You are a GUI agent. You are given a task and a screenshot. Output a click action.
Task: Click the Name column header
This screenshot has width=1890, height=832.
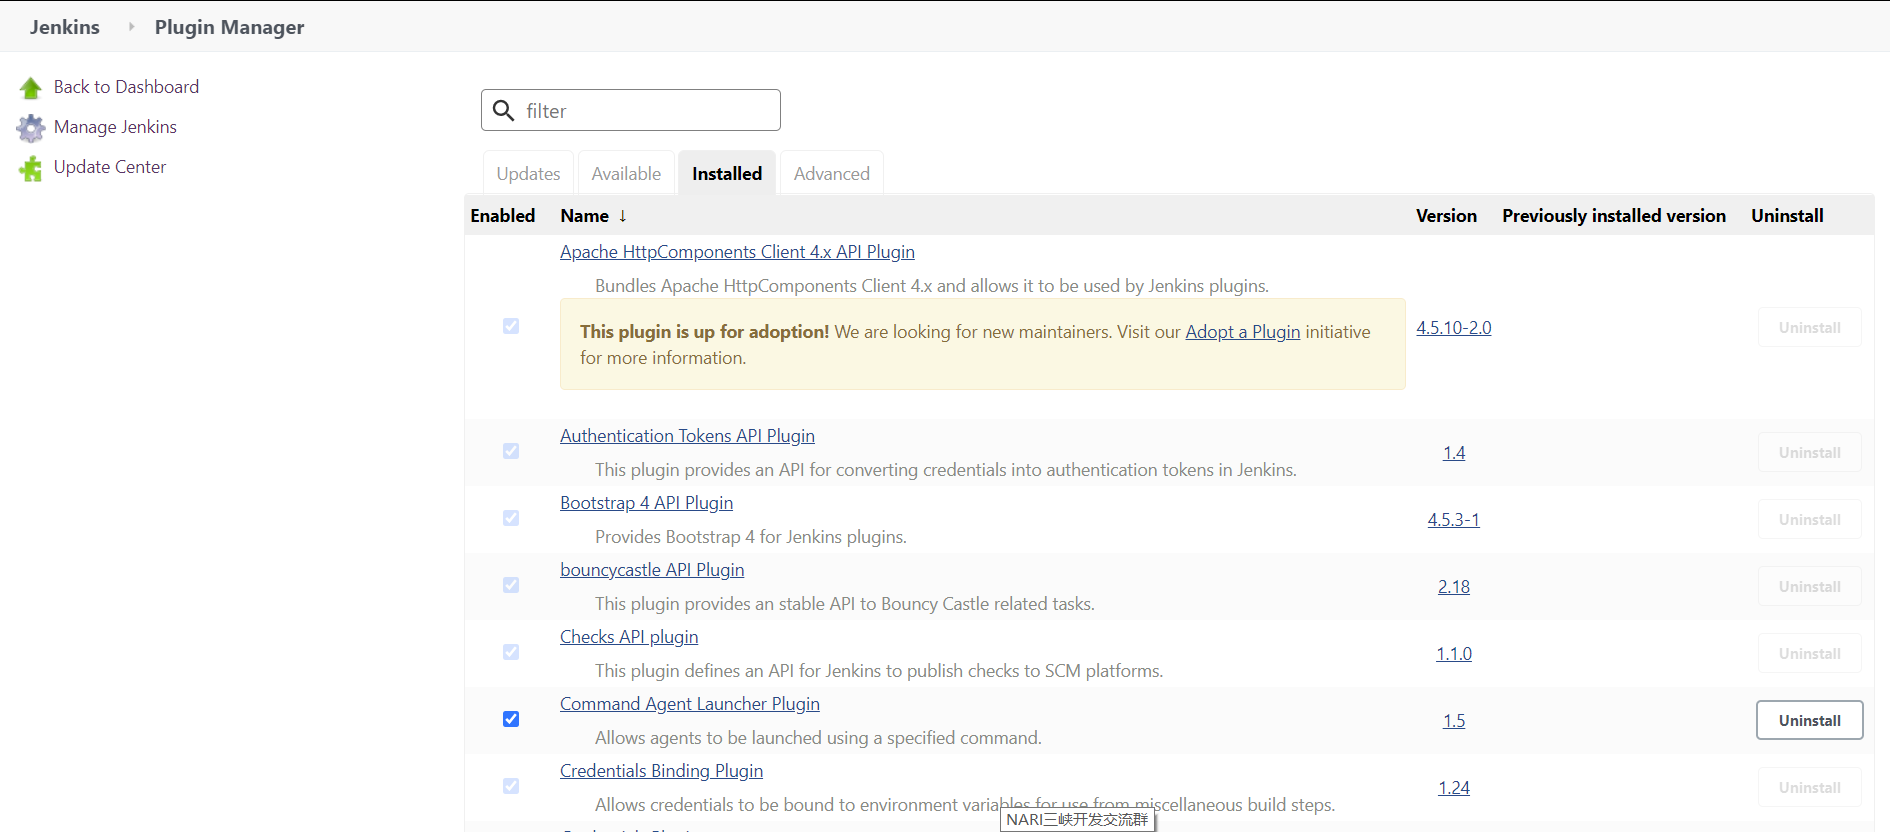click(x=585, y=216)
